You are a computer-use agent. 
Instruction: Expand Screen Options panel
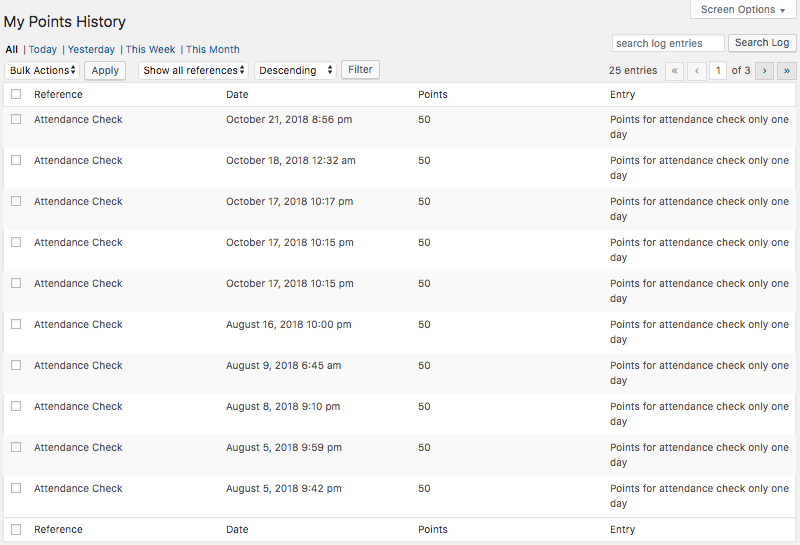pos(743,9)
